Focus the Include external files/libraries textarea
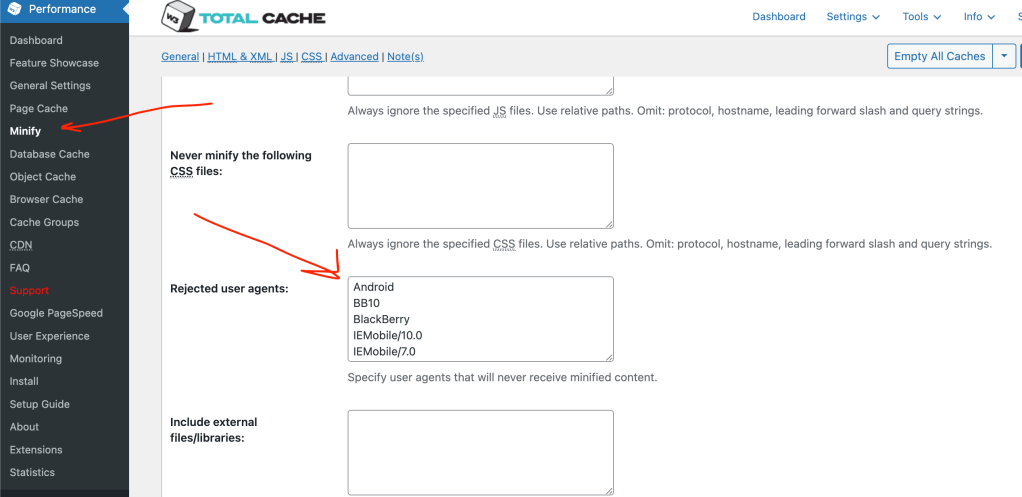1022x497 pixels. (x=480, y=451)
